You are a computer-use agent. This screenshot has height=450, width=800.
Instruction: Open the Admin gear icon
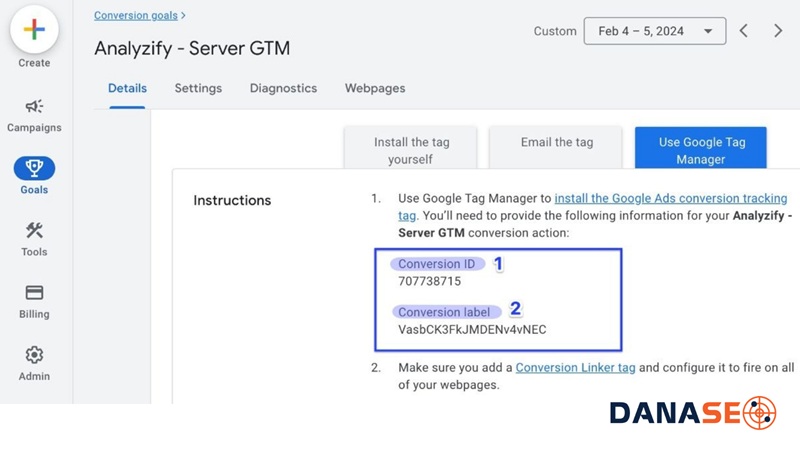point(34,355)
